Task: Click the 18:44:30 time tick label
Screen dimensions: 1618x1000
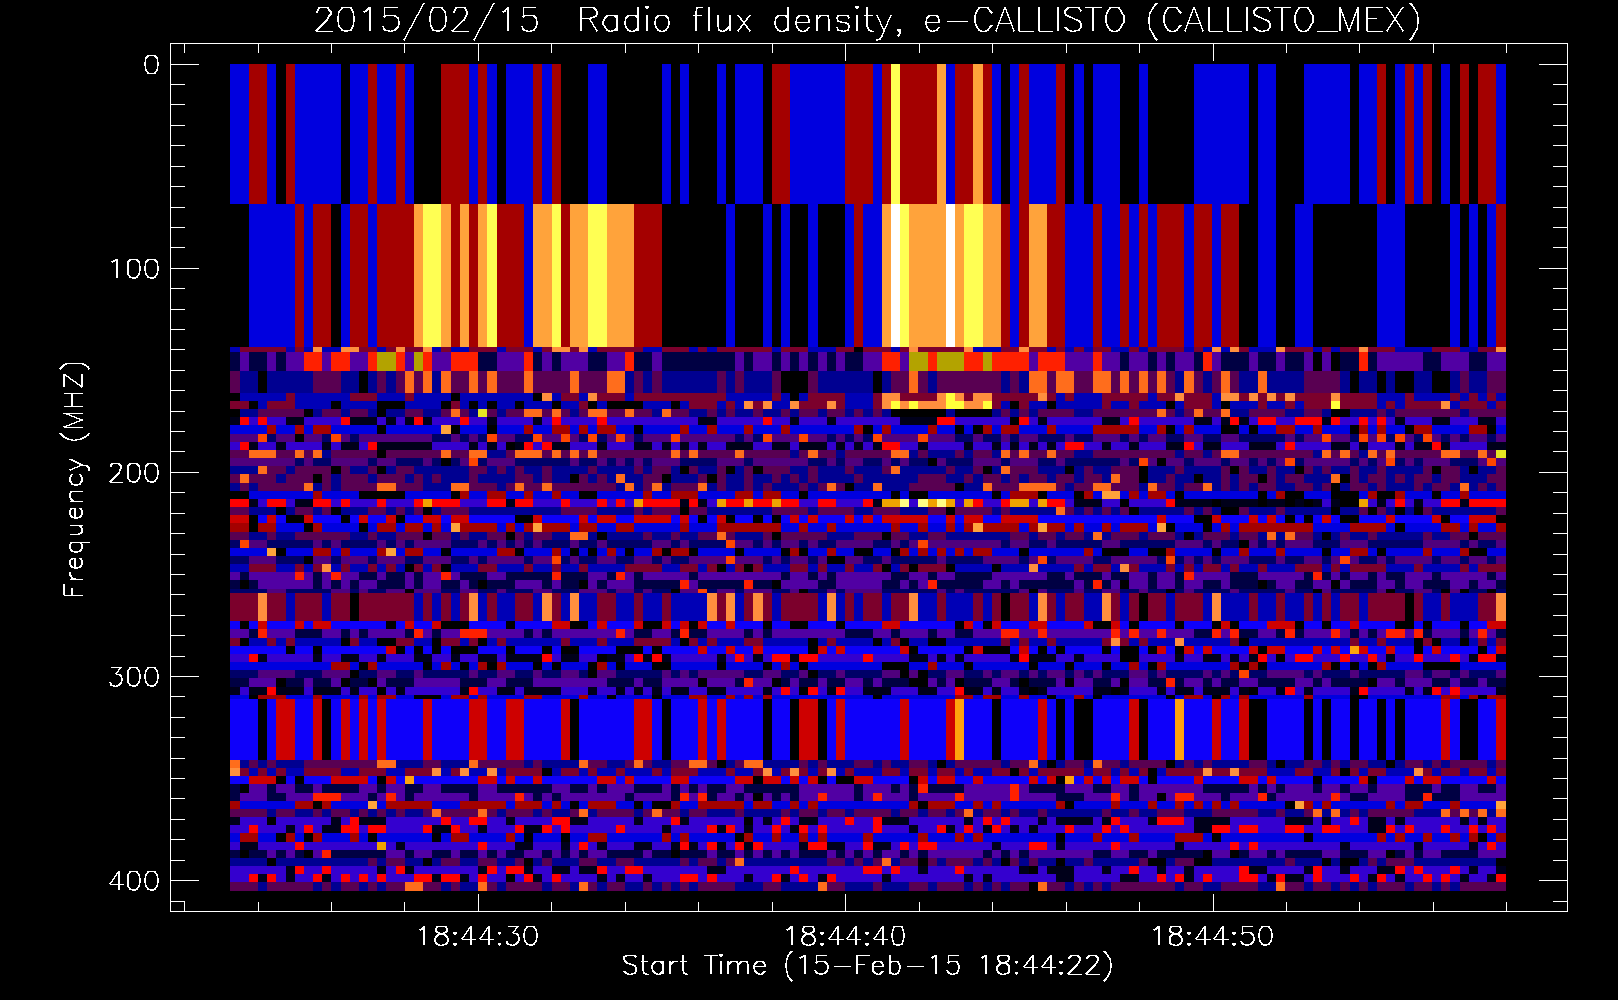Action: [478, 937]
